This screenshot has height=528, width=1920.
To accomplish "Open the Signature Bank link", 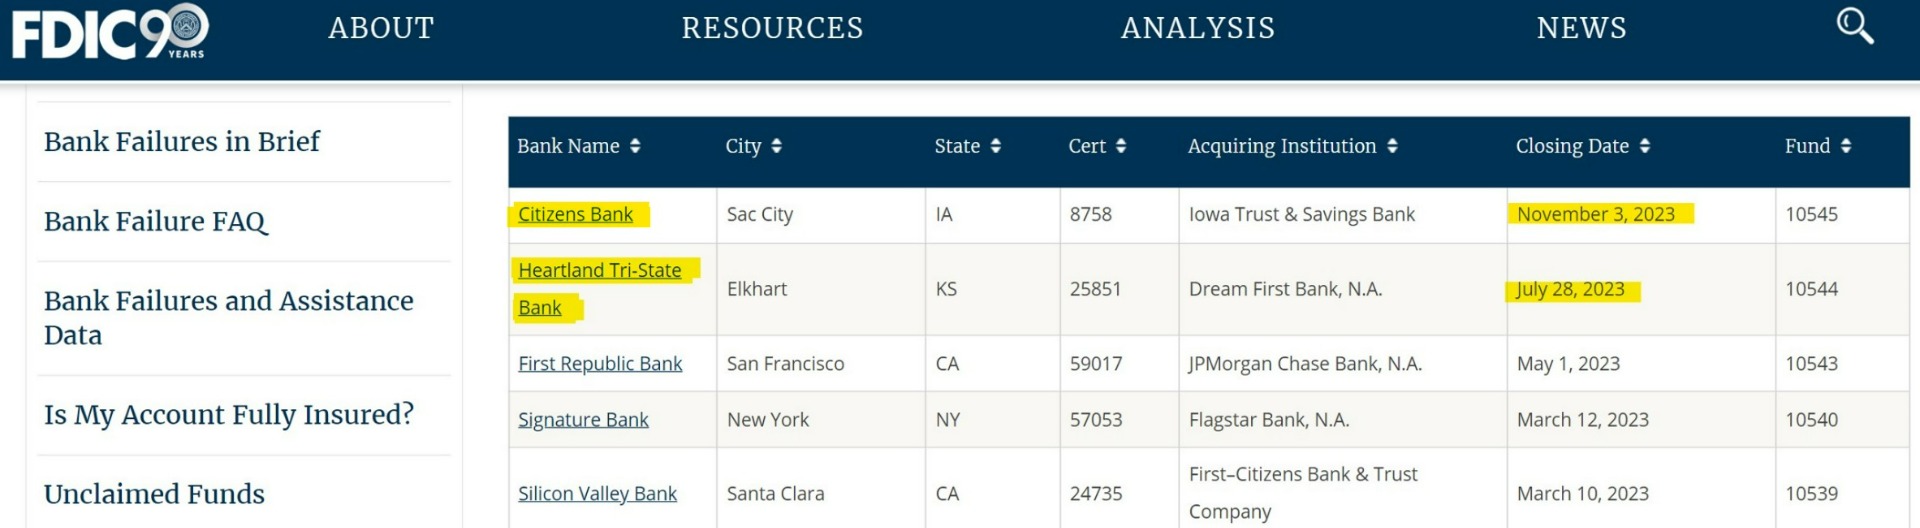I will (583, 420).
